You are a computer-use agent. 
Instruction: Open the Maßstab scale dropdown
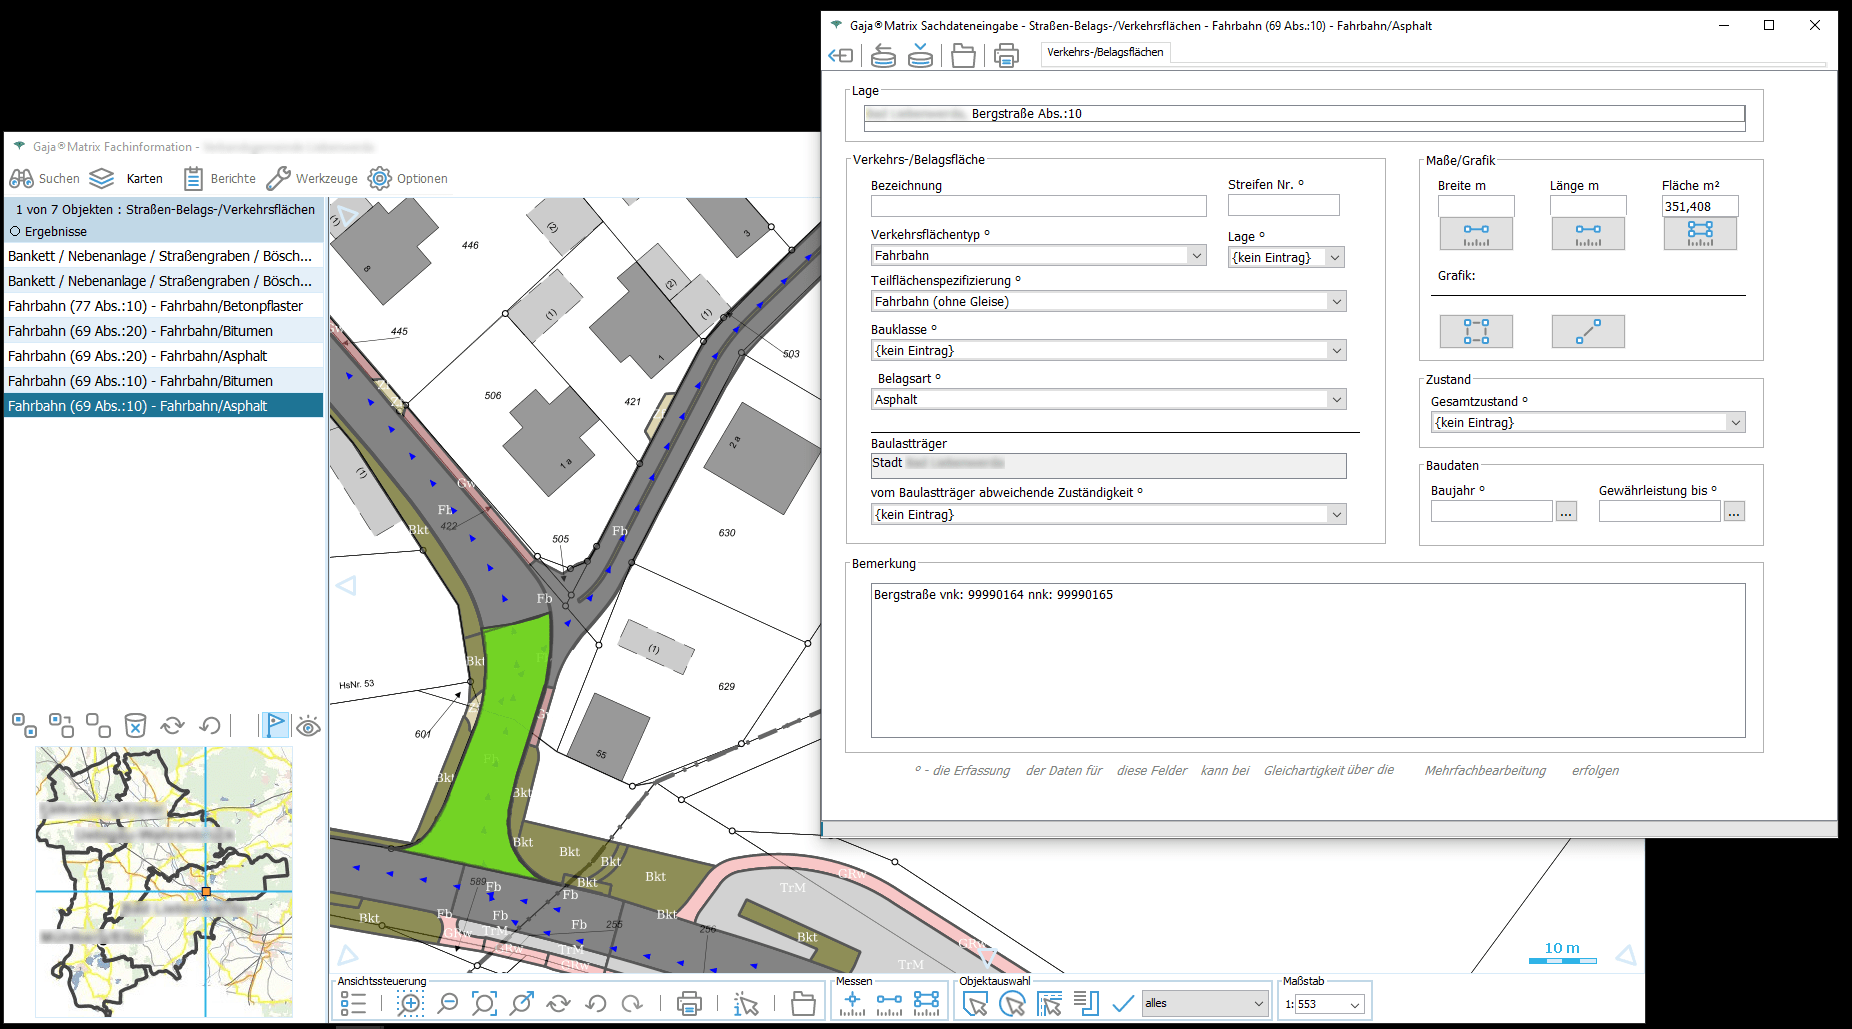[x=1355, y=1004]
